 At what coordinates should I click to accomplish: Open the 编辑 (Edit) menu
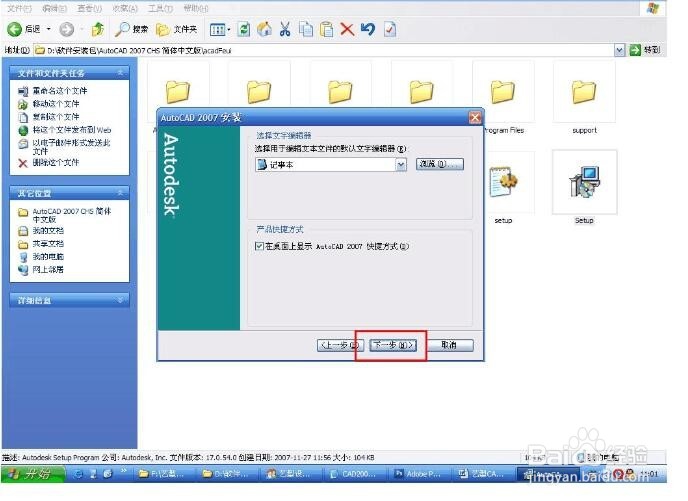coord(54,8)
